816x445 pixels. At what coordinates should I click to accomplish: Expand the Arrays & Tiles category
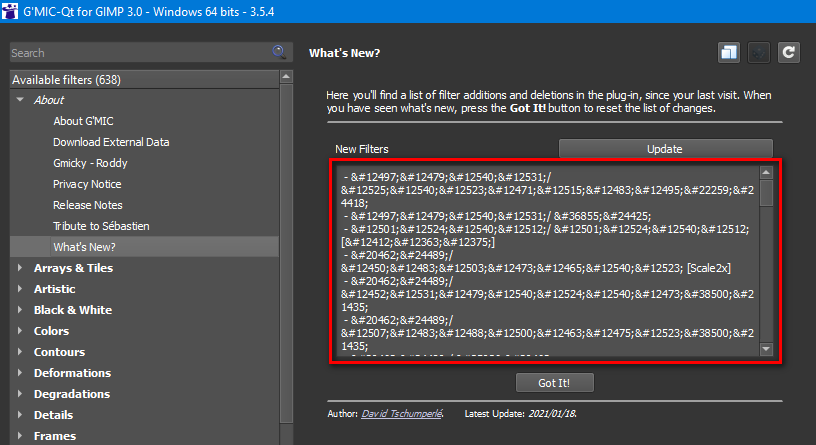pos(20,268)
